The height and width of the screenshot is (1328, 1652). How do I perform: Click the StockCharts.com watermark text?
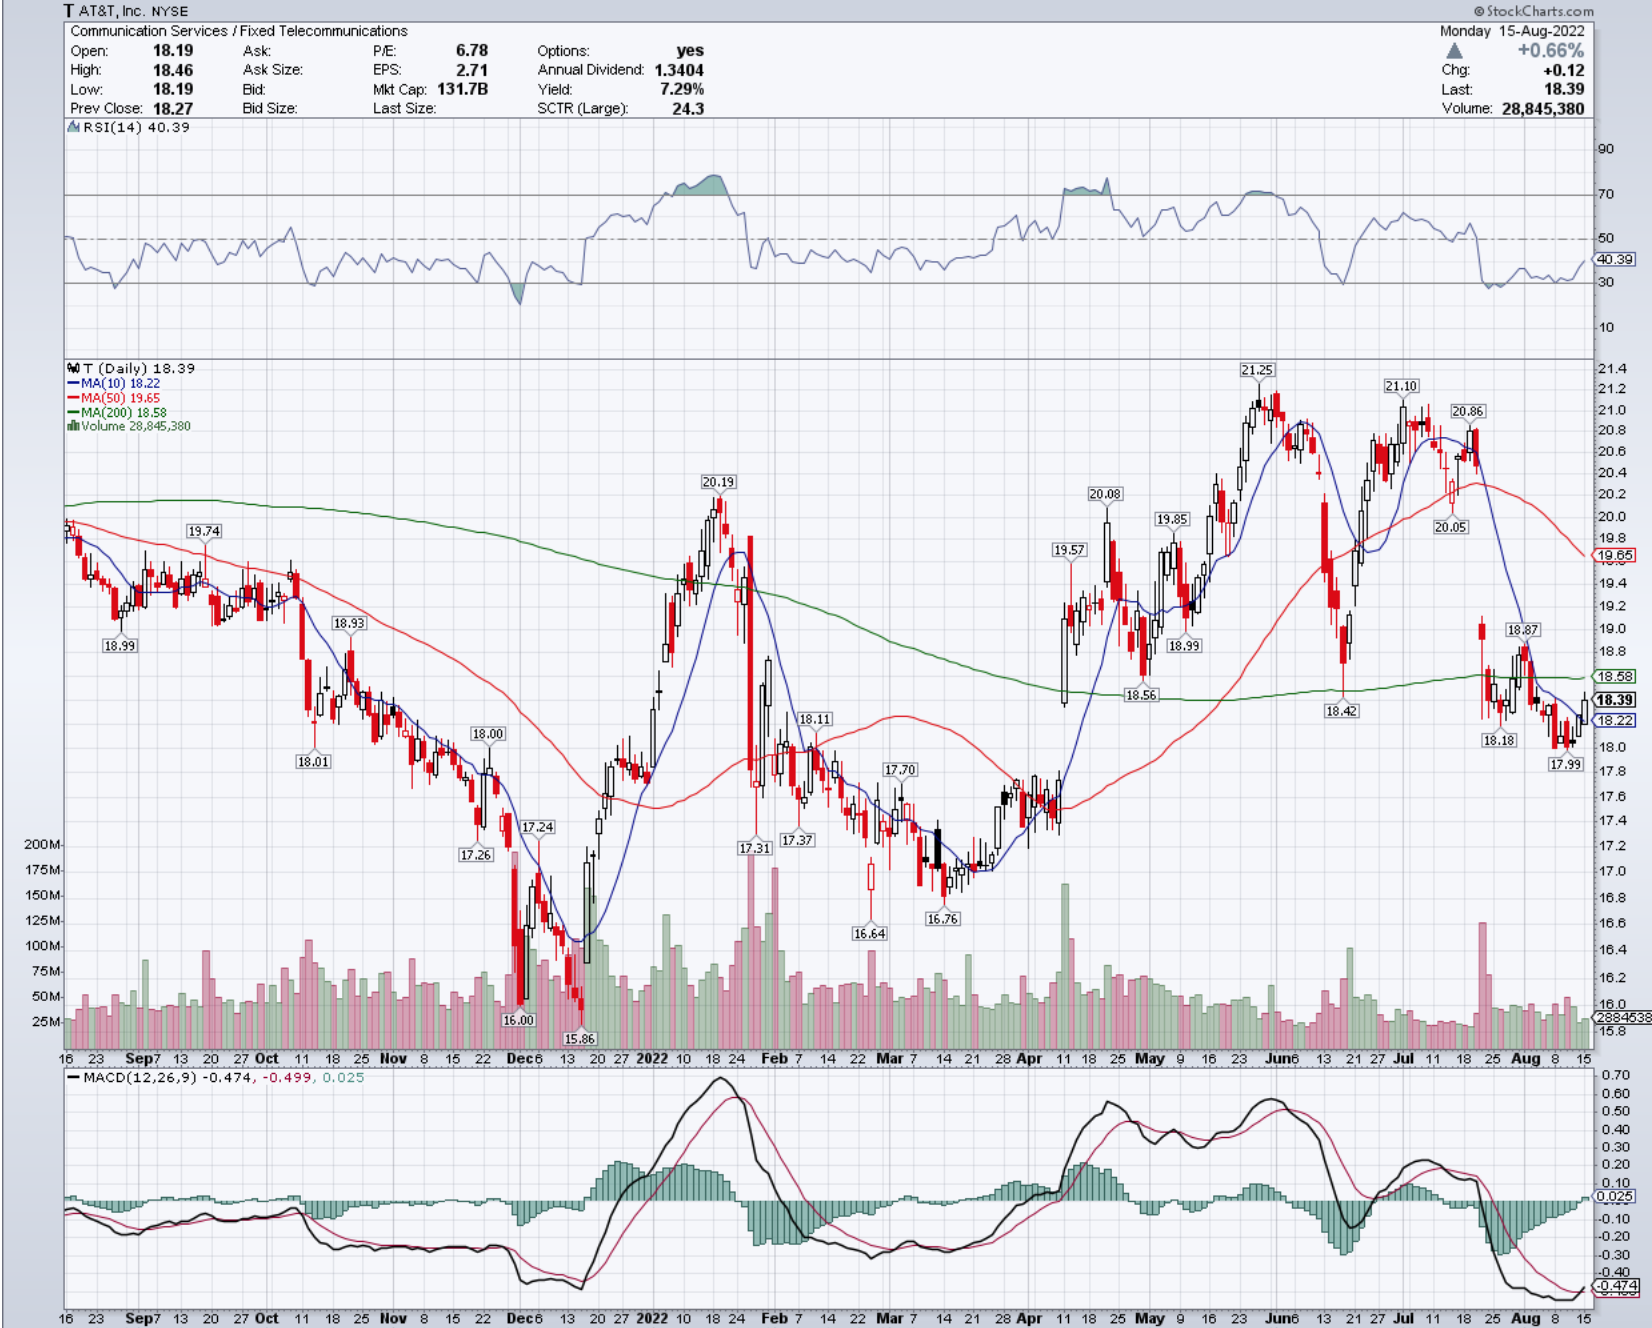click(1532, 11)
